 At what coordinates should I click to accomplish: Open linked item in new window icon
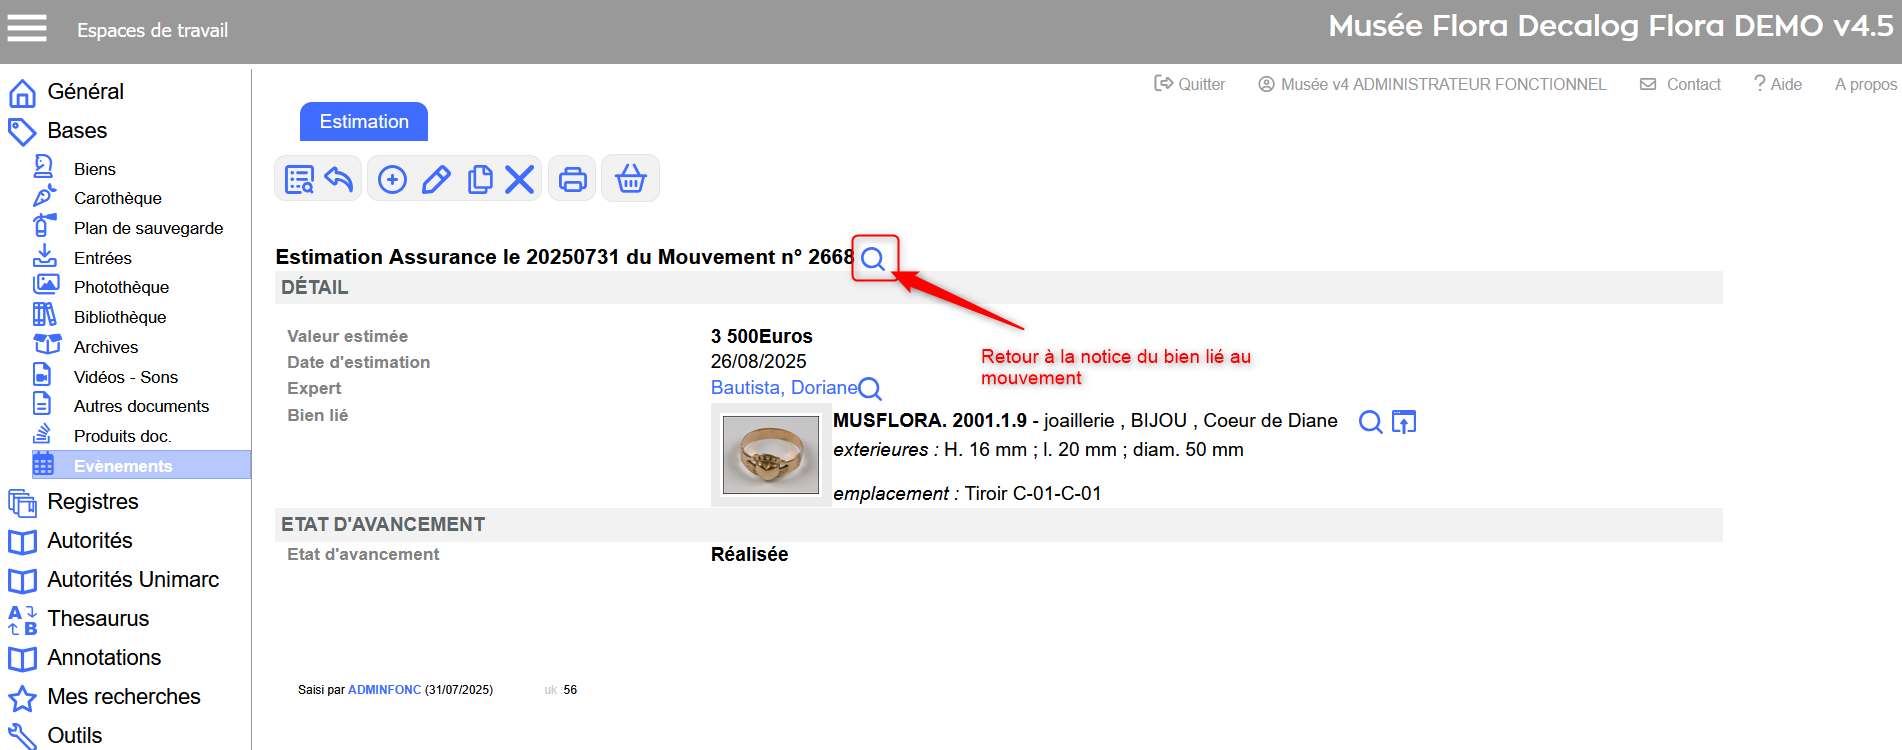point(1404,422)
